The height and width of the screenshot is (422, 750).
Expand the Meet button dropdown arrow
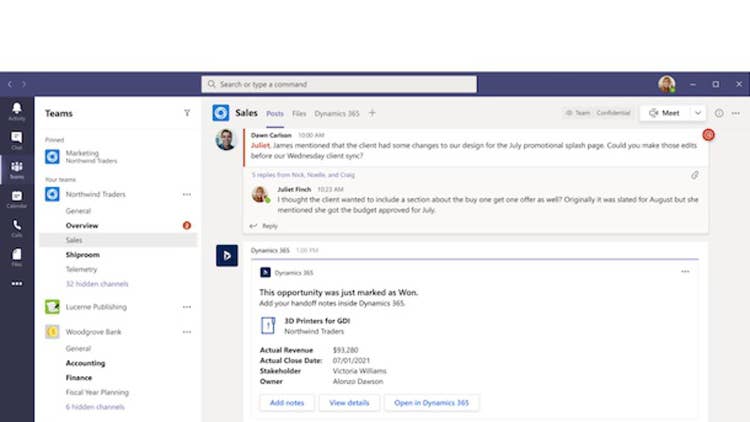click(698, 113)
